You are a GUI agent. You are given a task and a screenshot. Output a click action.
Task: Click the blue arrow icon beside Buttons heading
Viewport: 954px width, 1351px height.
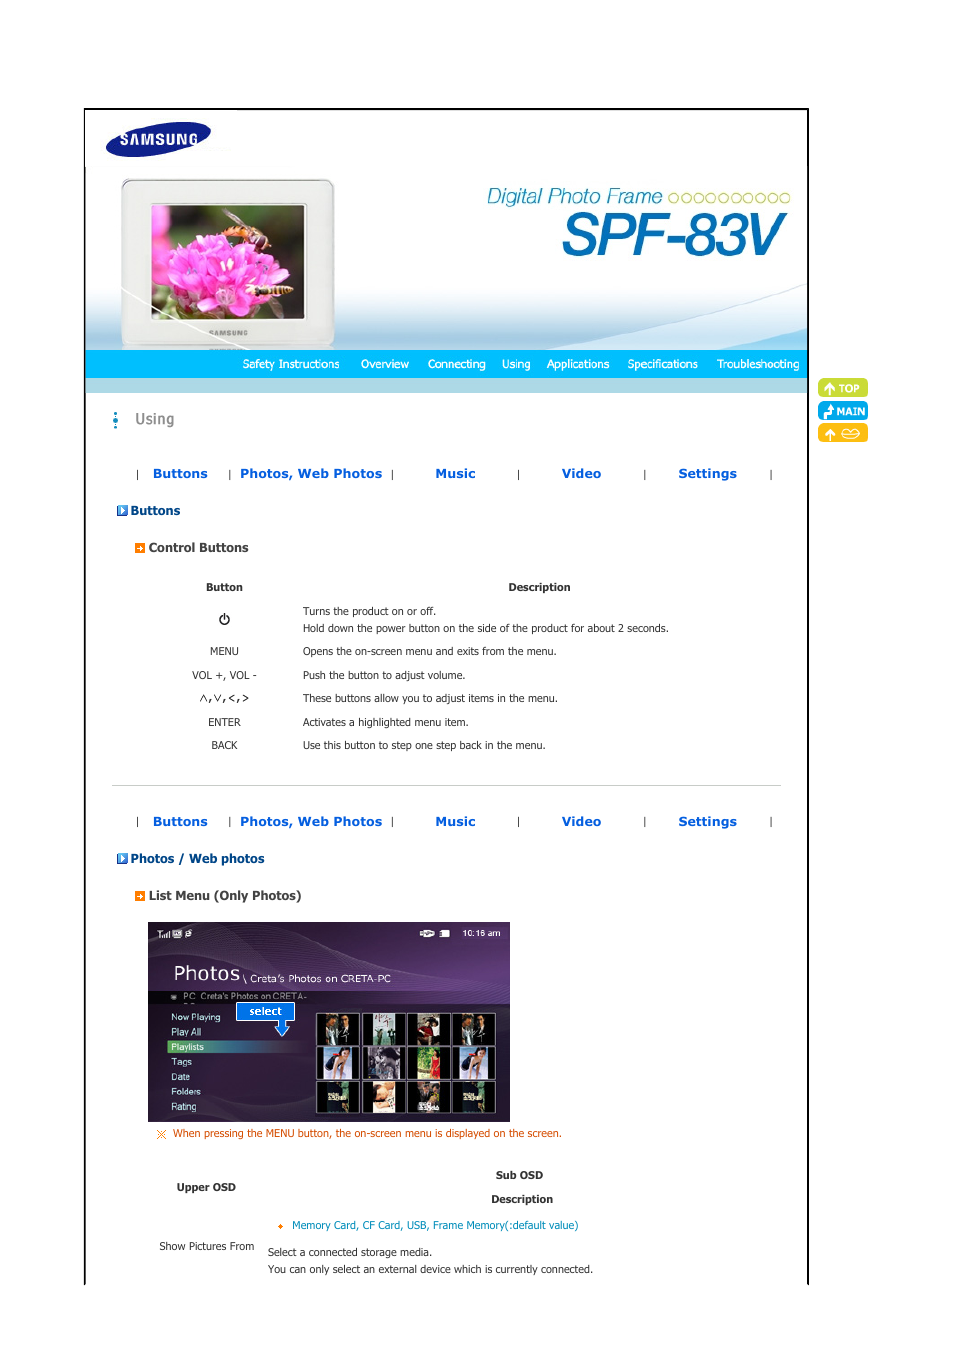click(x=122, y=511)
